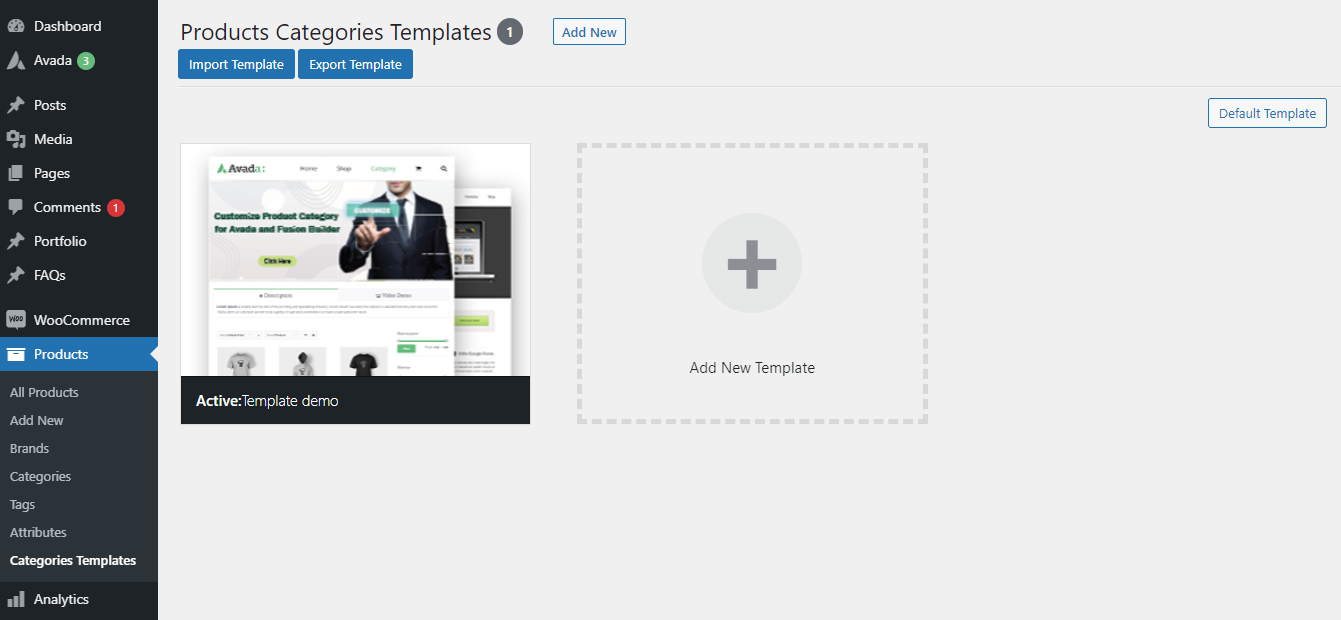Click the Analytics bar chart icon
Image resolution: width=1341 pixels, height=620 pixels.
click(16, 599)
